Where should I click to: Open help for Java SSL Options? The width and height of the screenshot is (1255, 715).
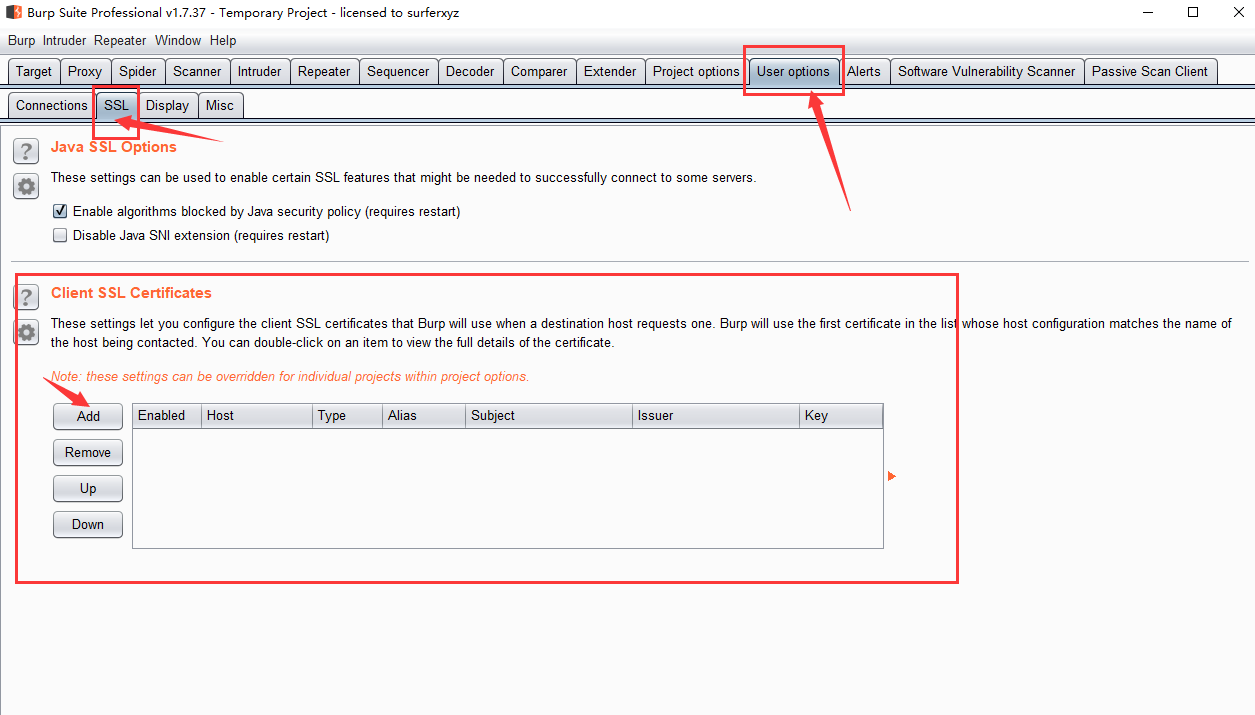tap(26, 152)
